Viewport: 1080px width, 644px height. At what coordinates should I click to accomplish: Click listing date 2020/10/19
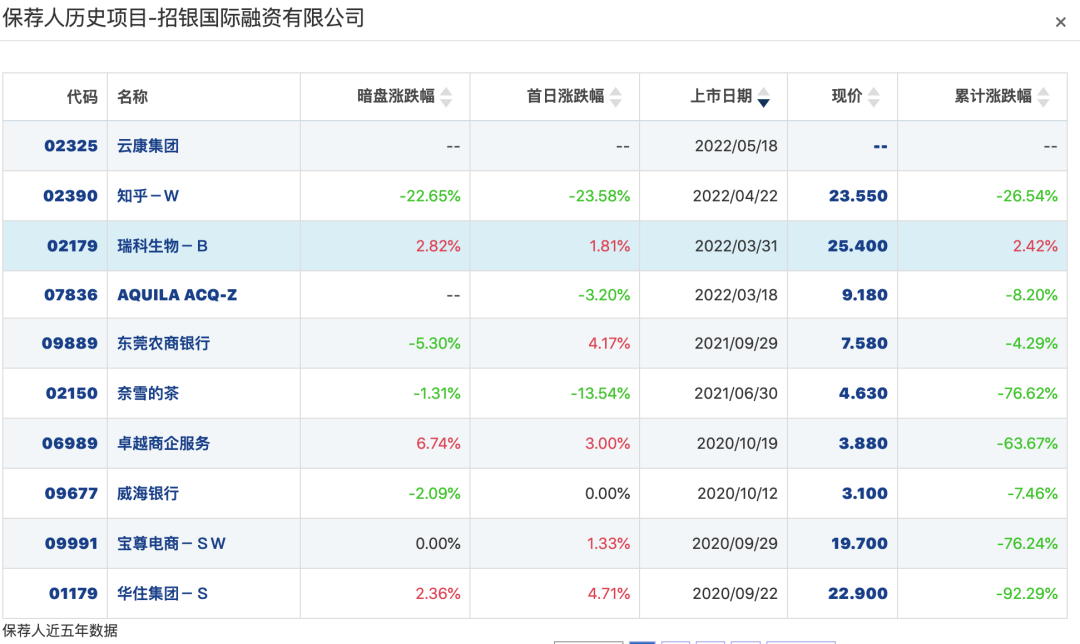(737, 443)
